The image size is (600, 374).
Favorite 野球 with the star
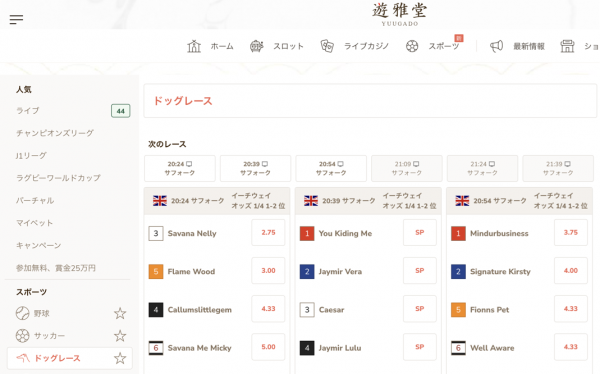[x=120, y=313]
